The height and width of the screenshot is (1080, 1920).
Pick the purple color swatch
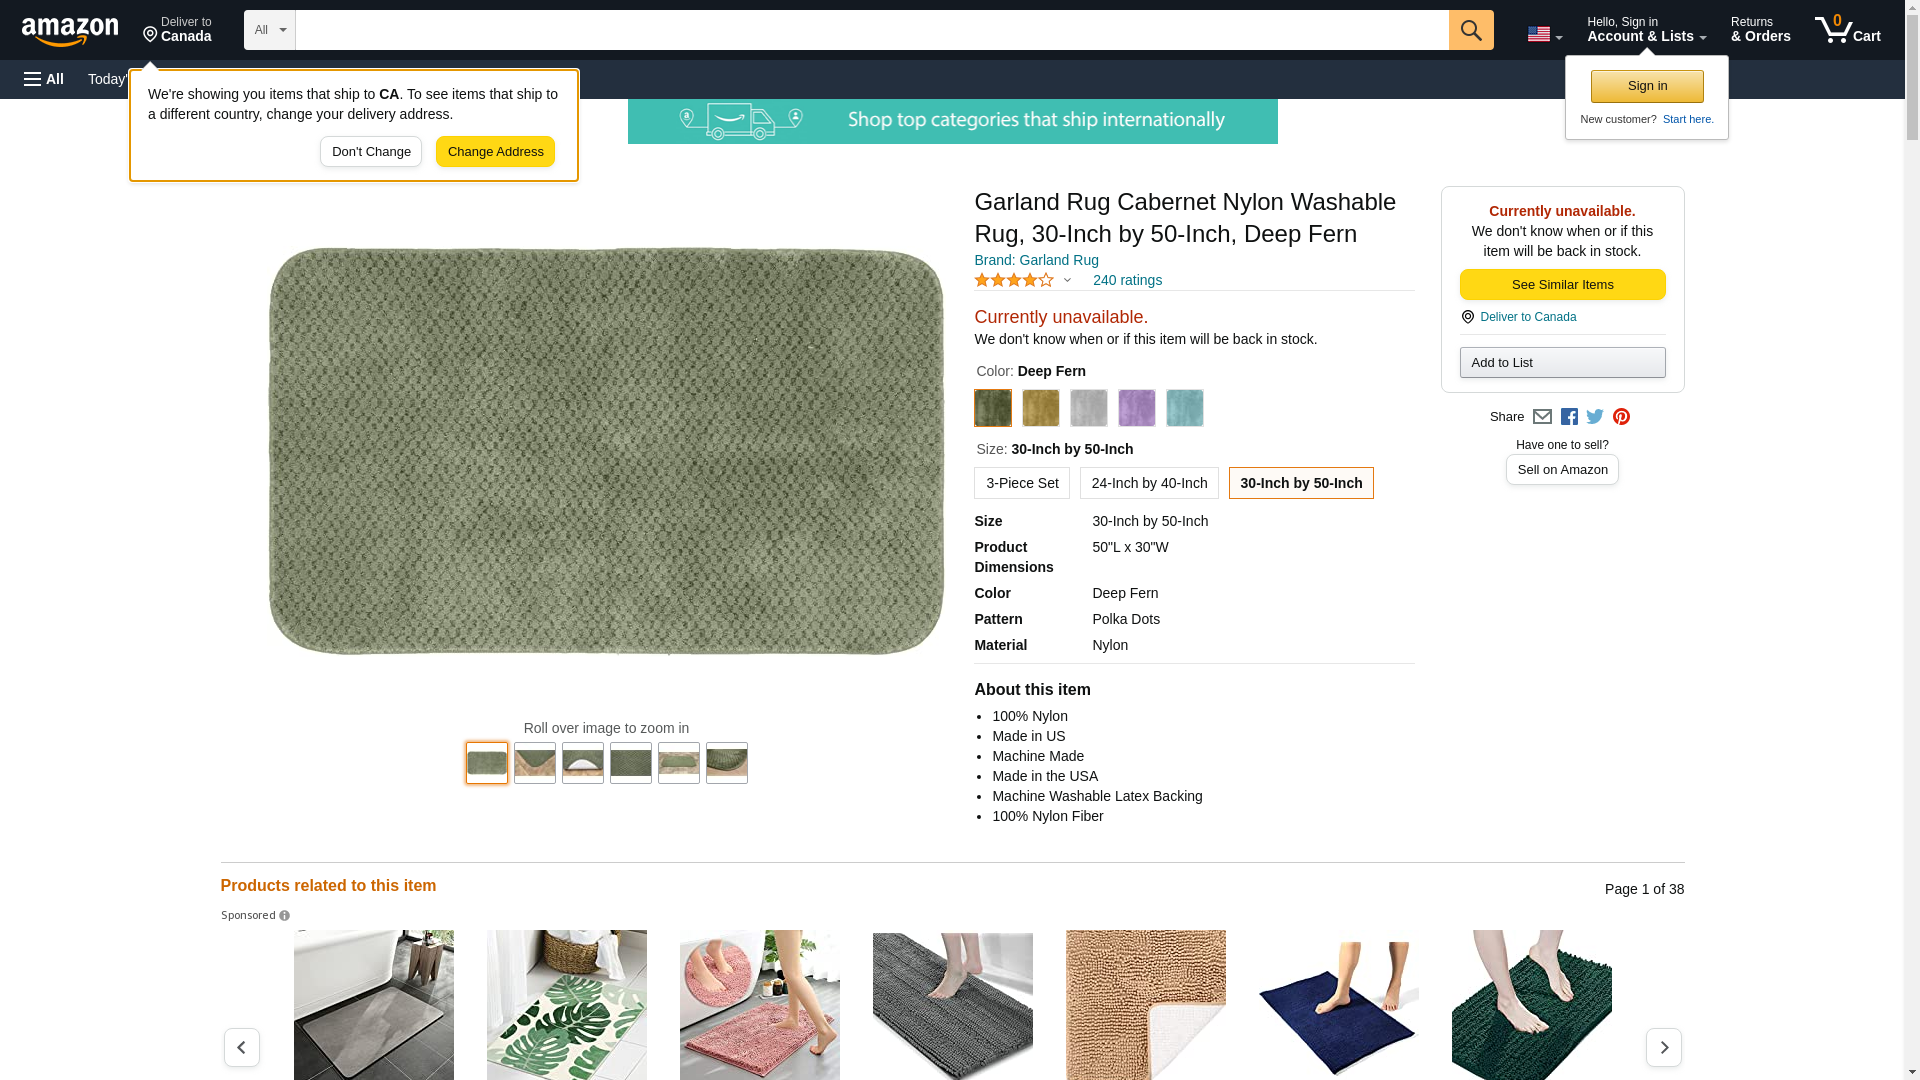point(1136,408)
